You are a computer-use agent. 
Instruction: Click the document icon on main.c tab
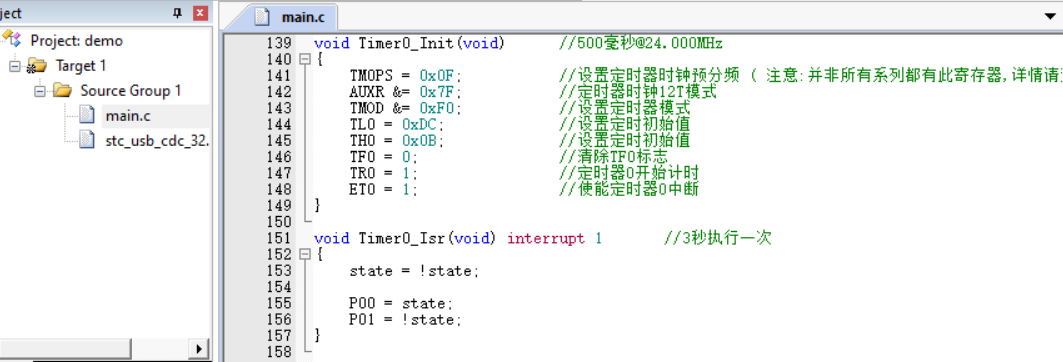(262, 16)
